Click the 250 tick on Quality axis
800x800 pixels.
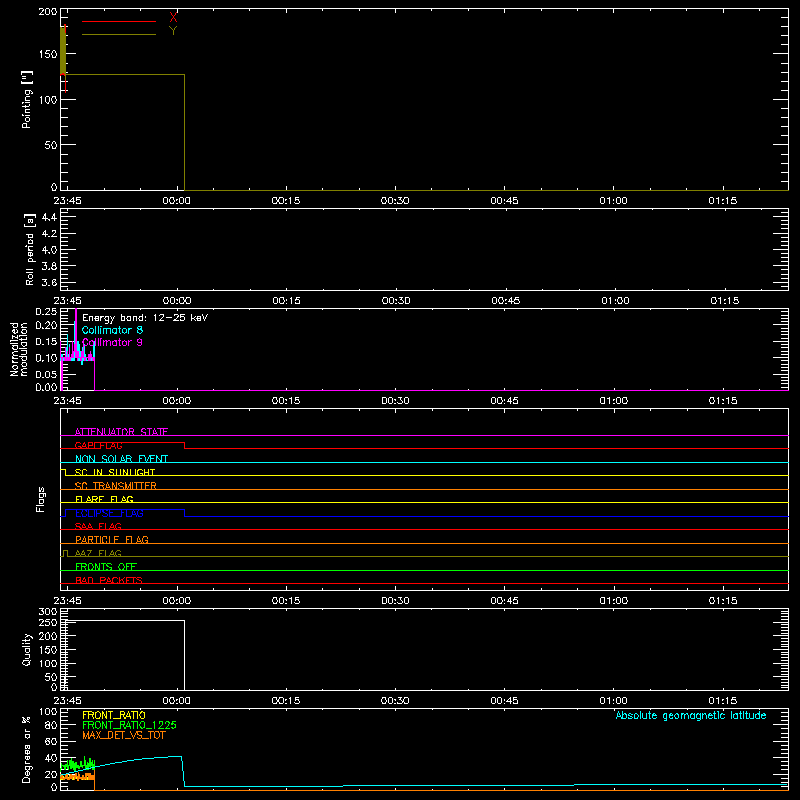(x=48, y=622)
